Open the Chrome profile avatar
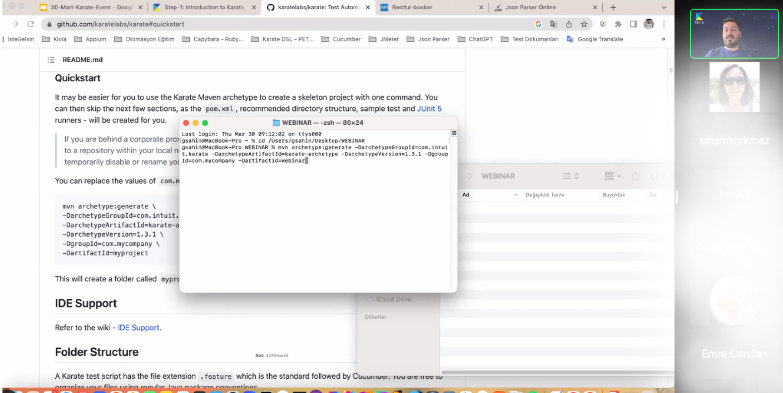Screen dimensions: 783x393 point(649,24)
